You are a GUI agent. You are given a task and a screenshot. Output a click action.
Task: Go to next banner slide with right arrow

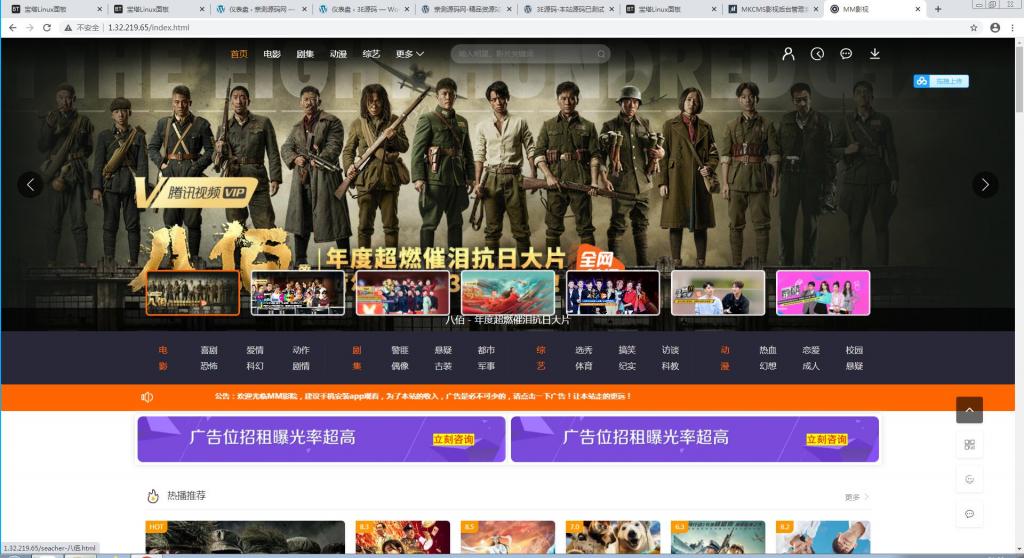[x=985, y=184]
